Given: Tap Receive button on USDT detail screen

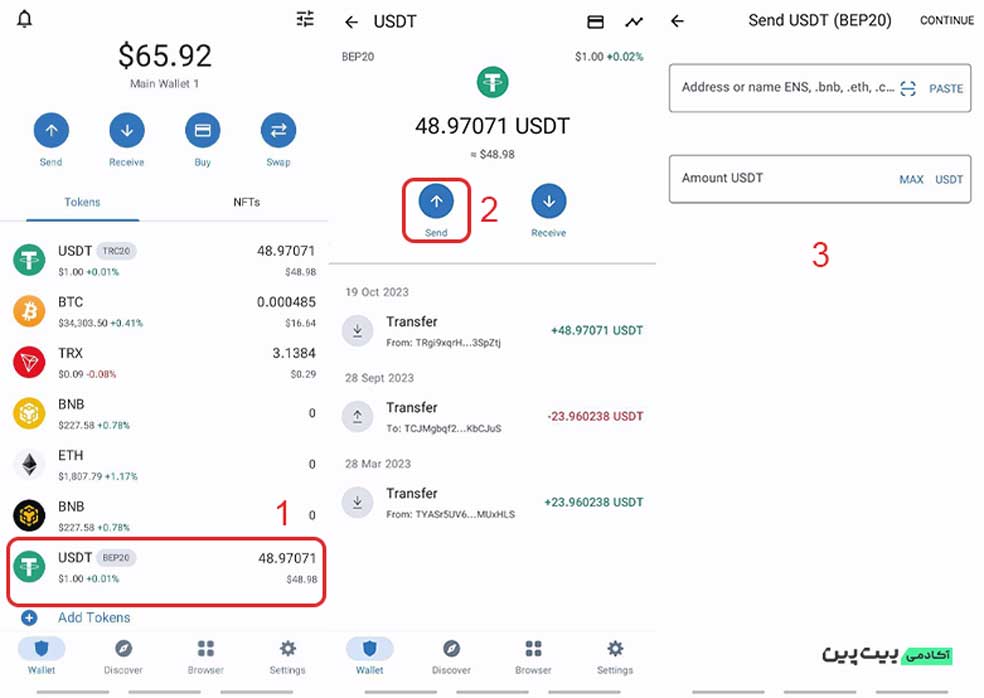Looking at the screenshot, I should (548, 210).
